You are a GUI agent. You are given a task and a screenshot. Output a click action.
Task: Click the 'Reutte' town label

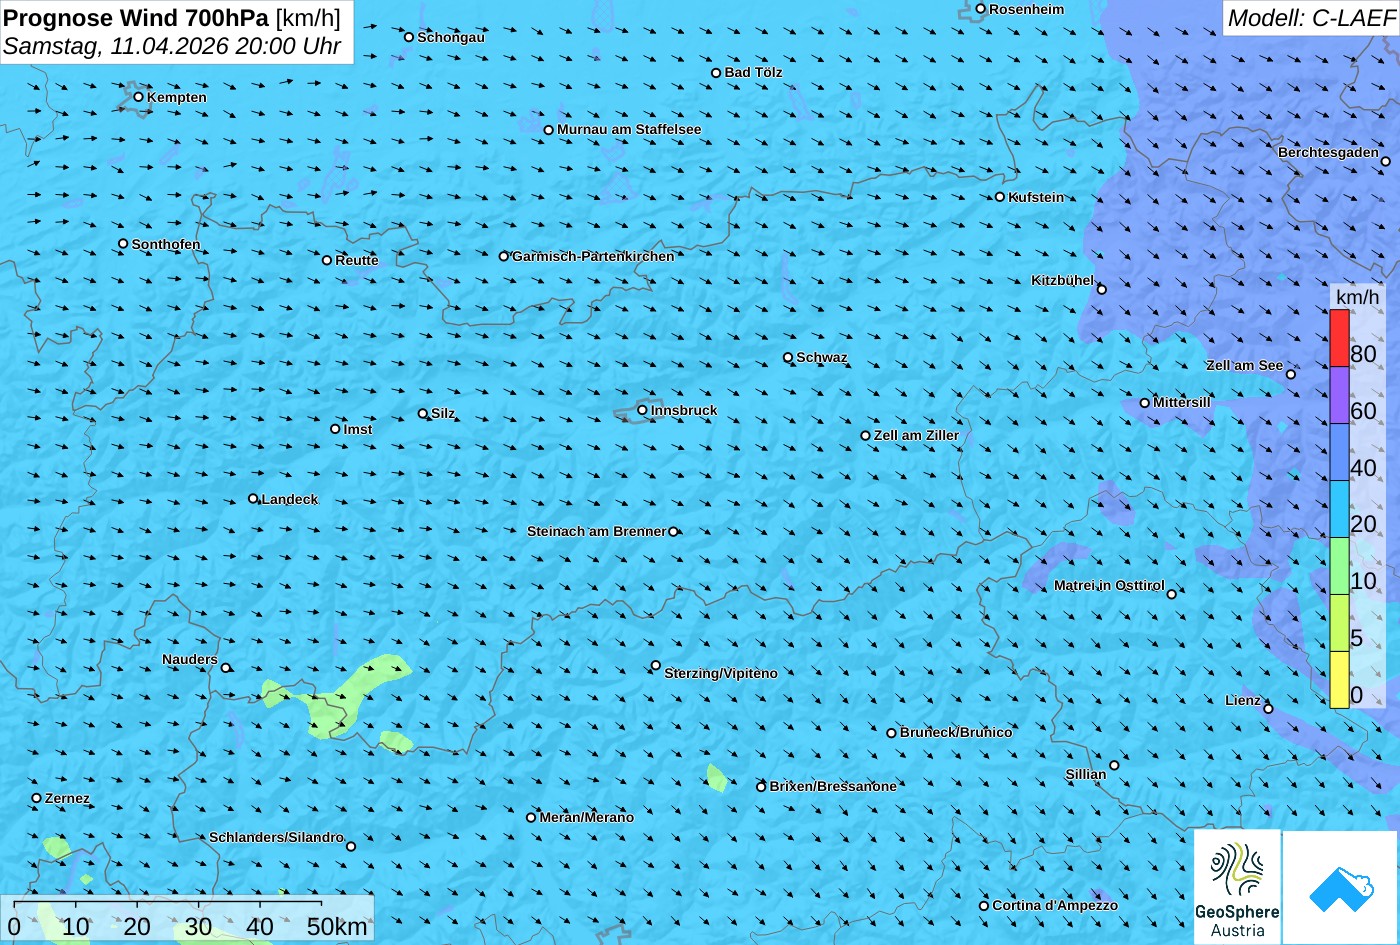point(357,260)
